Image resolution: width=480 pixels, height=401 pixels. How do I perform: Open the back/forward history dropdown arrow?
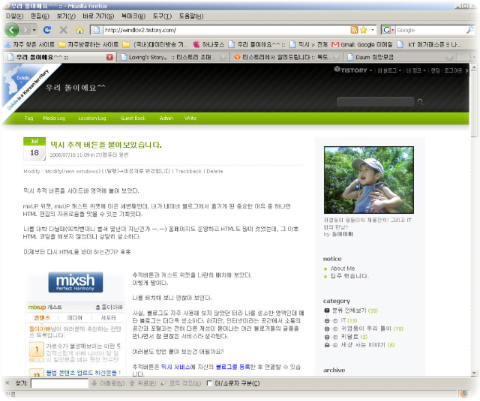pyautogui.click(x=34, y=30)
